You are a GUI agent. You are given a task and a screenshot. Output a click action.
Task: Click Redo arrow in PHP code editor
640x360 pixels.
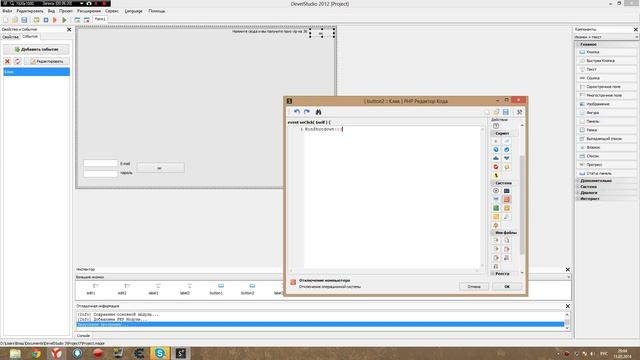click(x=307, y=112)
